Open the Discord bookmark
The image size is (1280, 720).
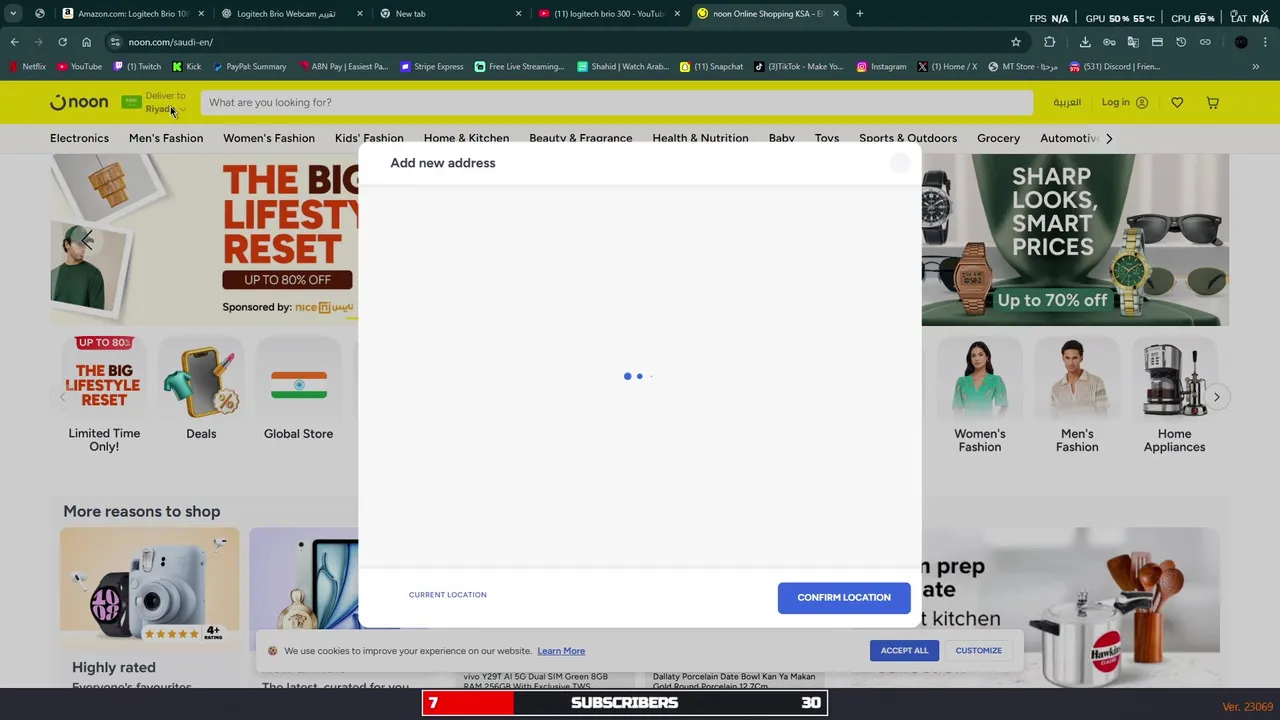click(1114, 66)
